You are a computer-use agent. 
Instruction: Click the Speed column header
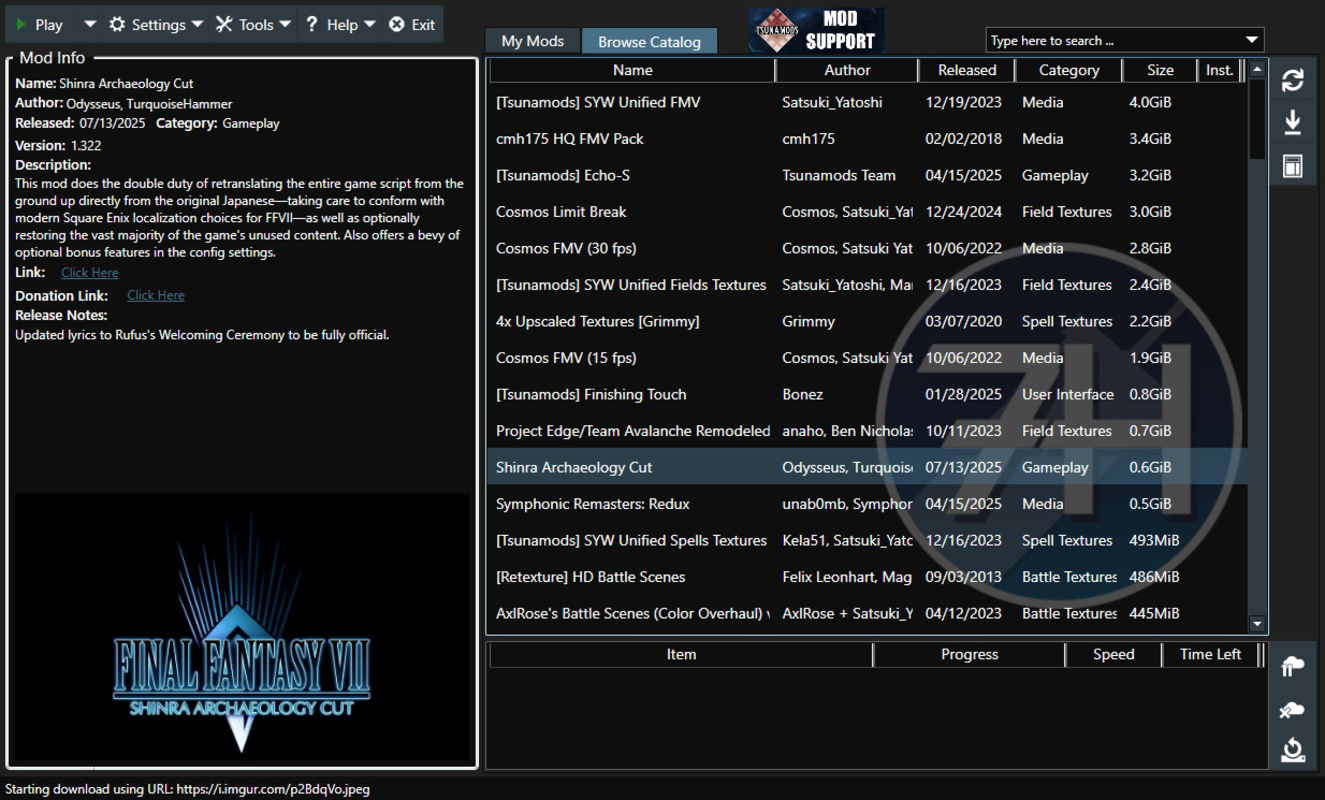point(1113,654)
